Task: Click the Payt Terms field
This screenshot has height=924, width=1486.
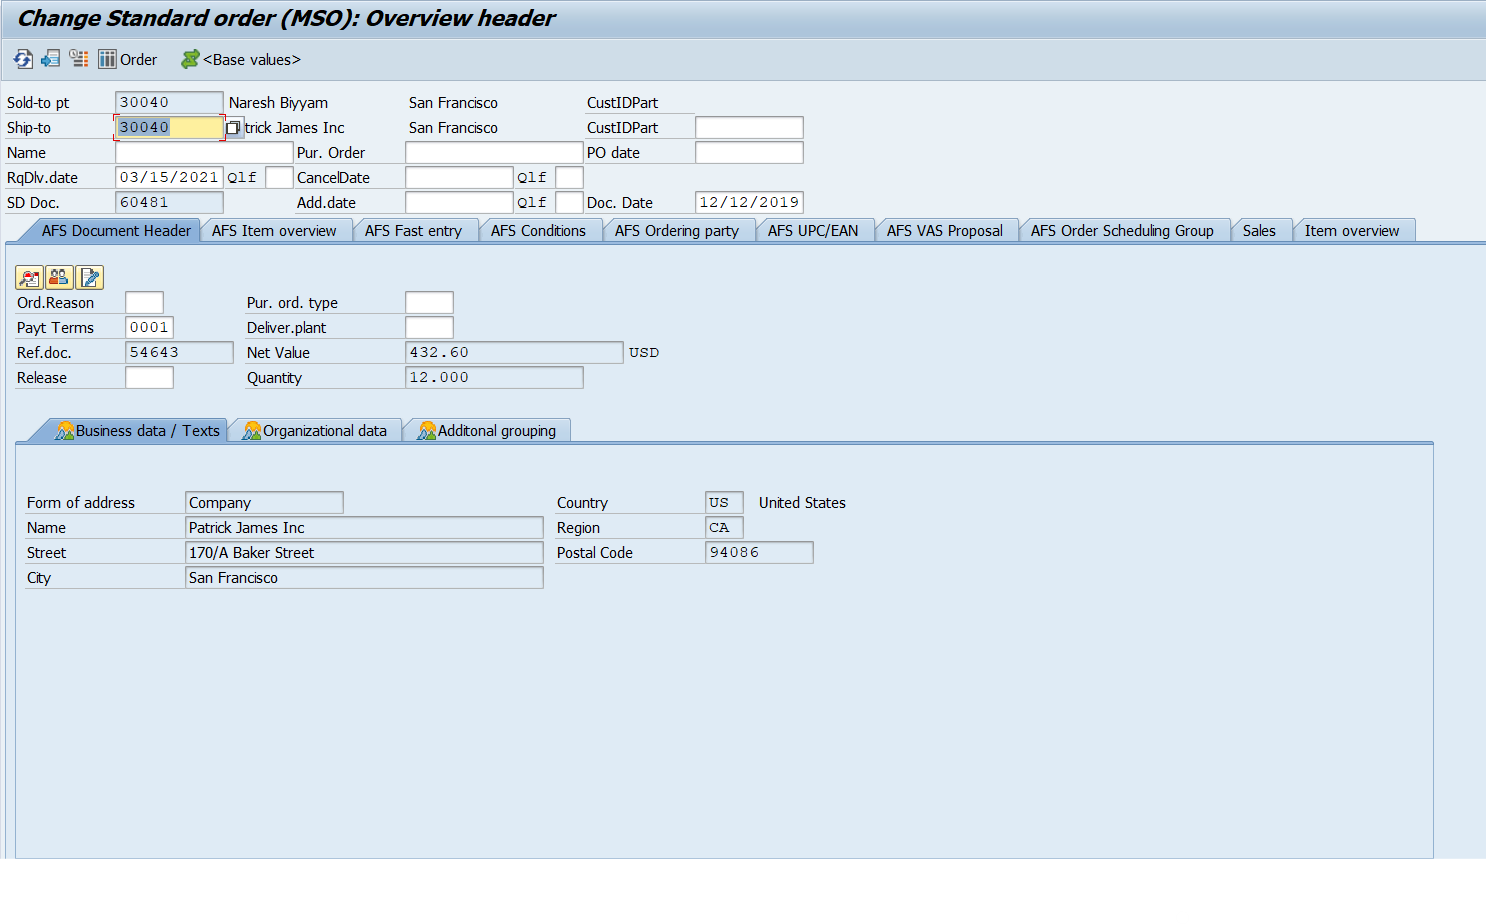Action: 149,328
